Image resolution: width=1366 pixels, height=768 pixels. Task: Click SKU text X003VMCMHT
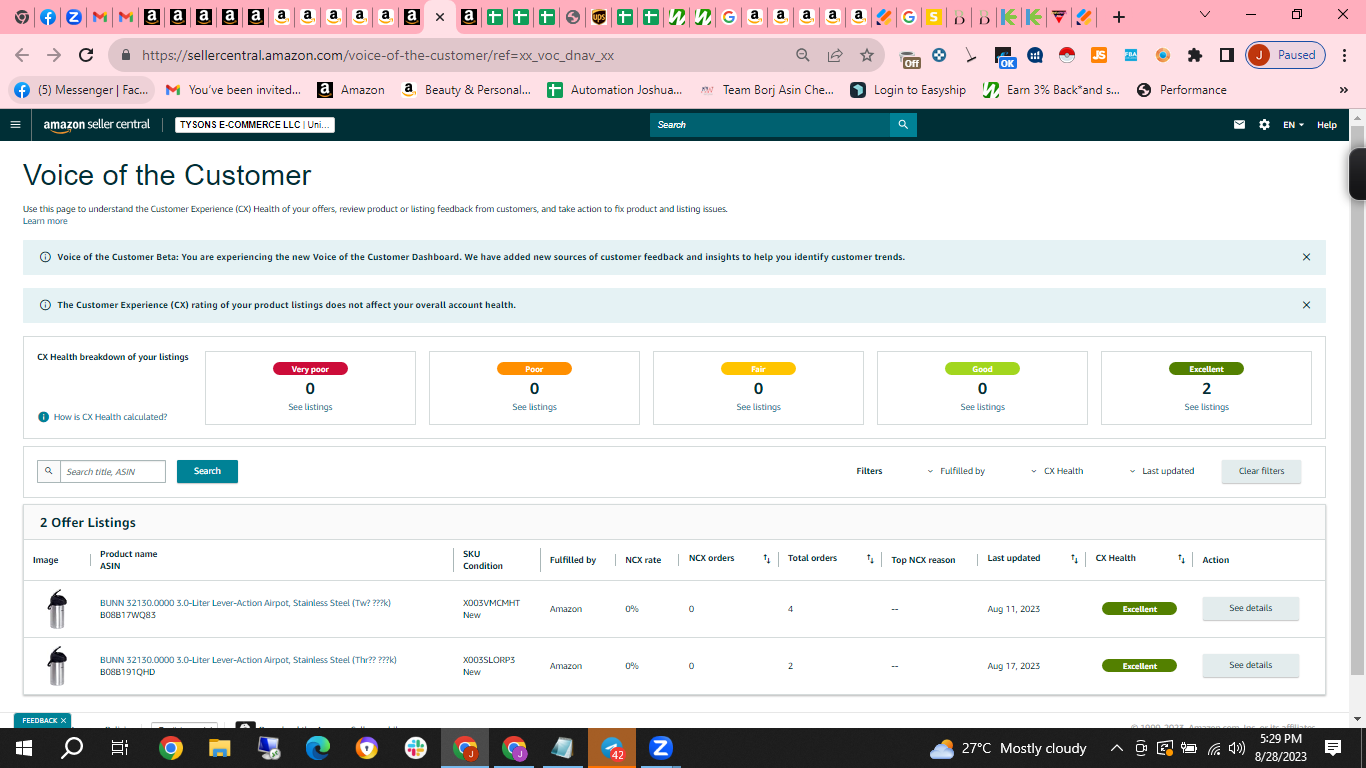tap(491, 603)
